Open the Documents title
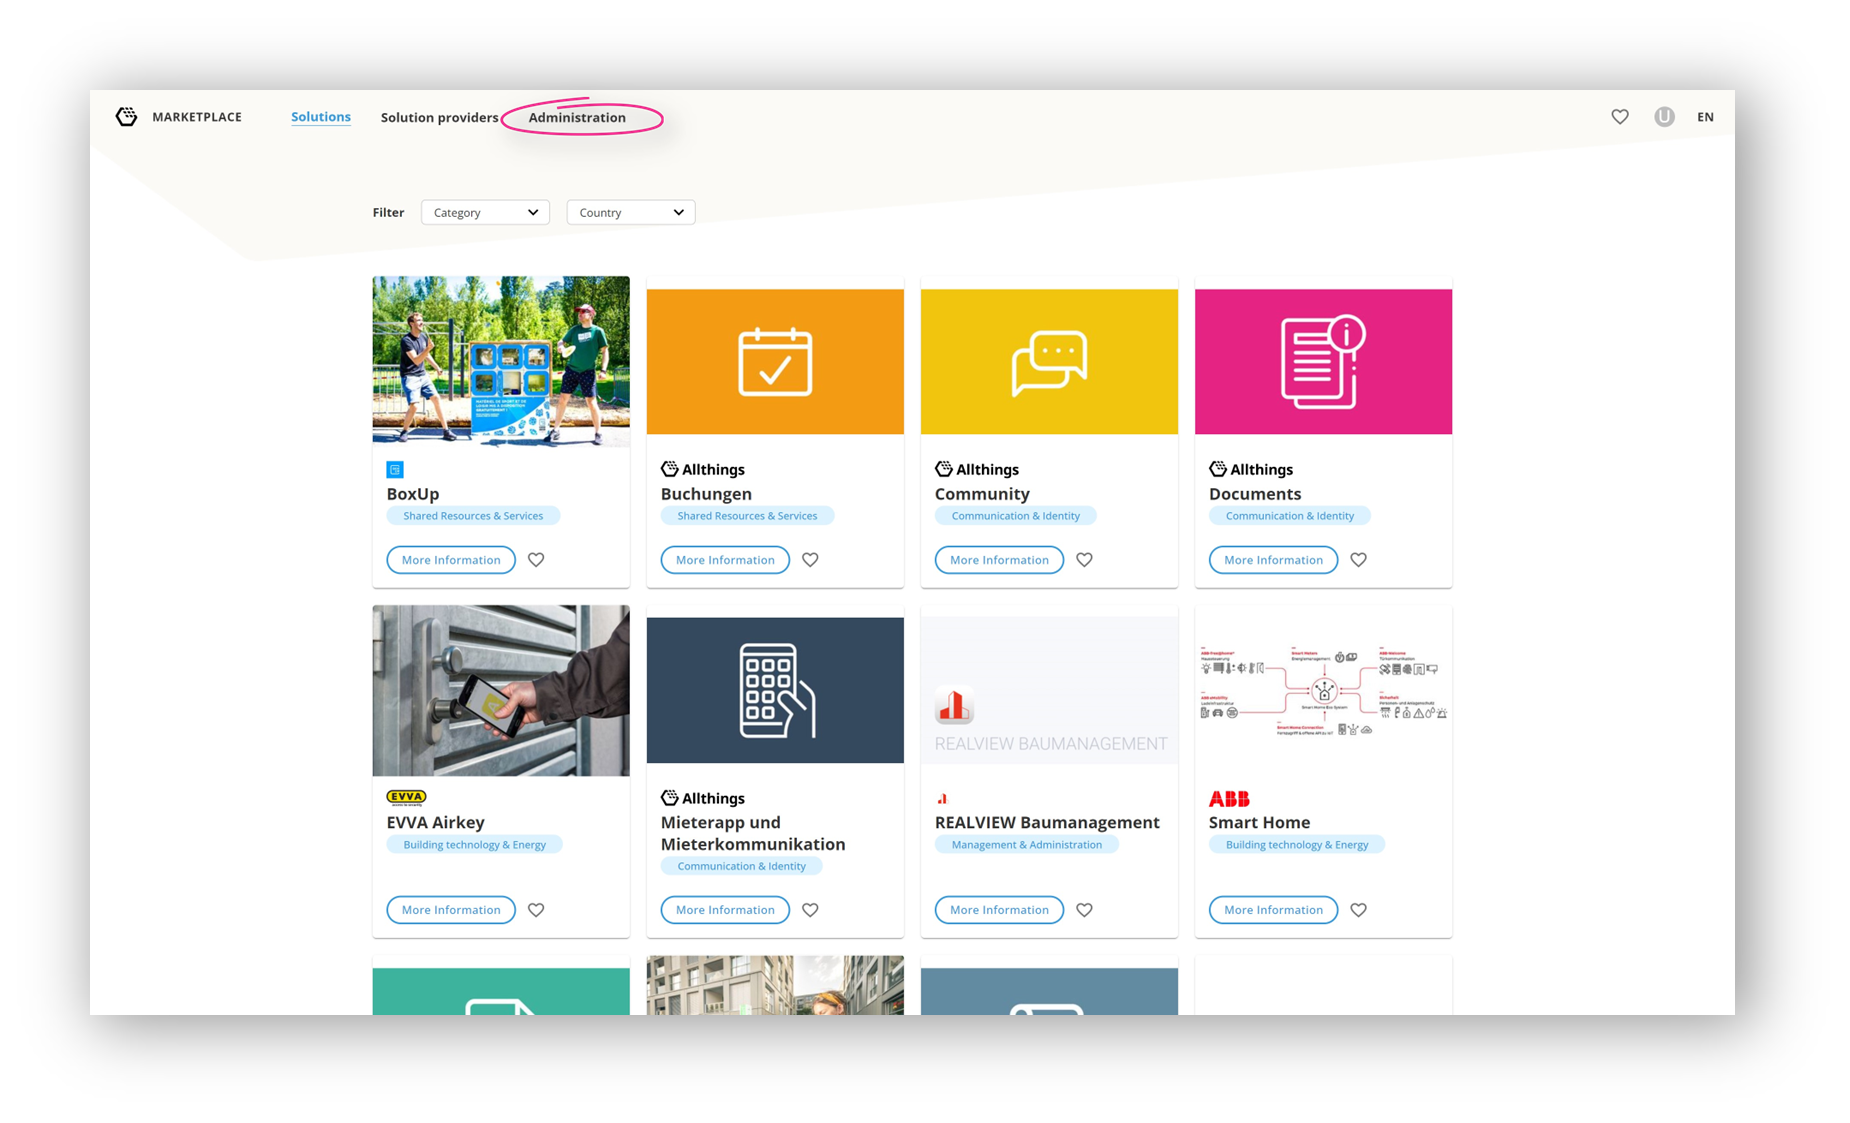The height and width of the screenshot is (1123, 1850). 1255,494
